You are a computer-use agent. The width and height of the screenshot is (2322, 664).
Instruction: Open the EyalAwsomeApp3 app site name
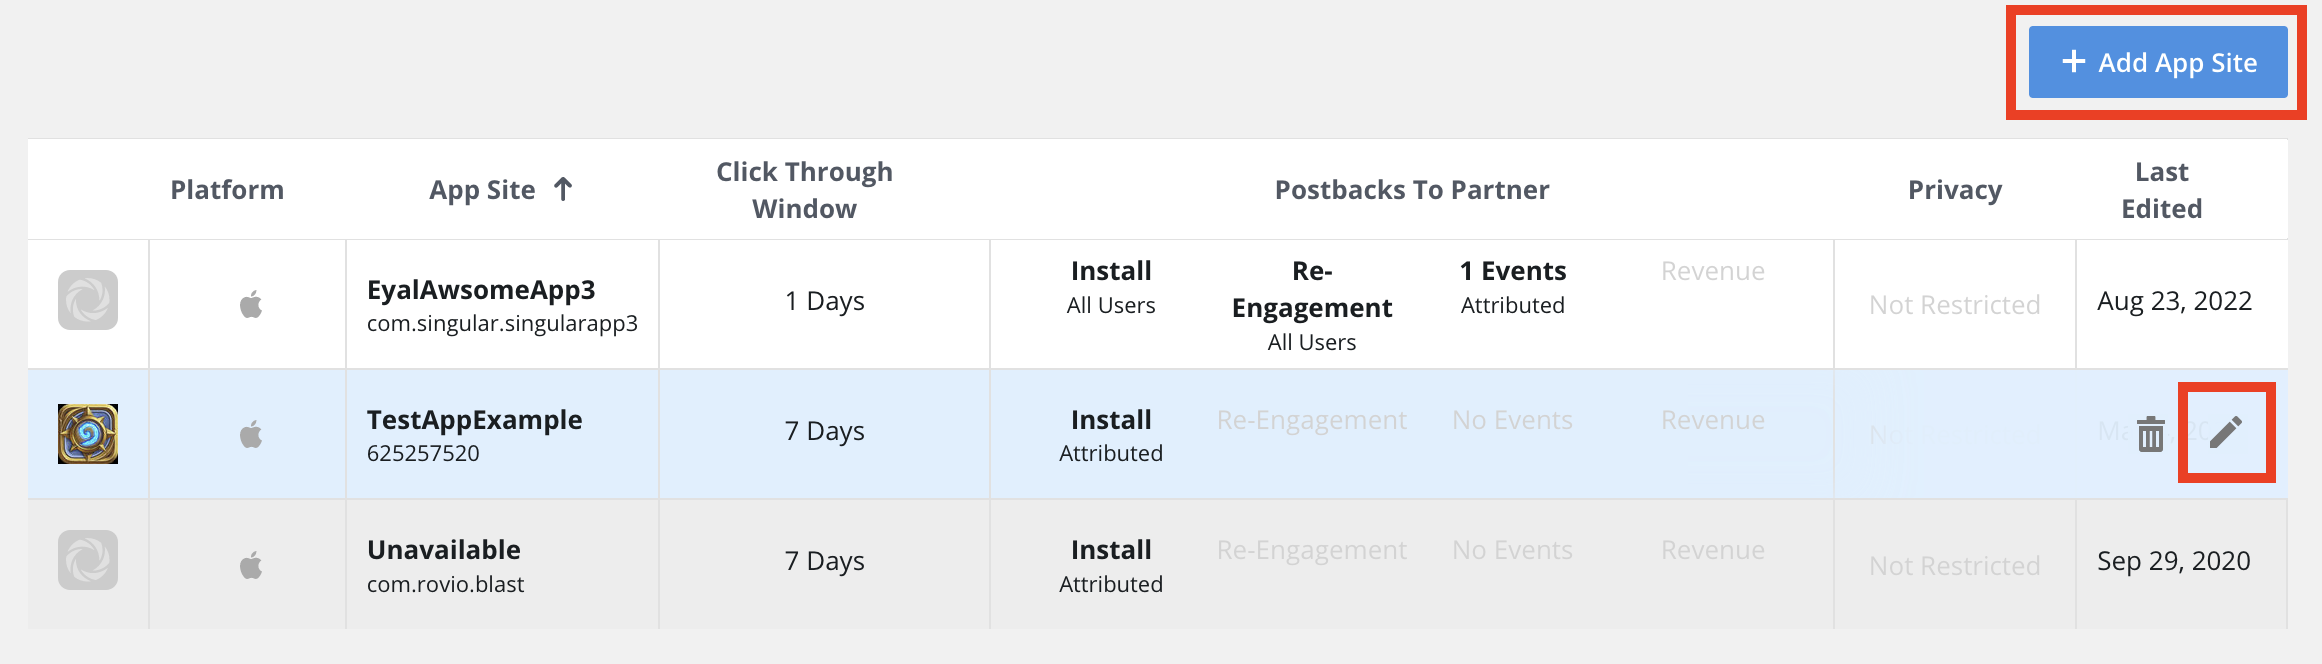(x=481, y=290)
